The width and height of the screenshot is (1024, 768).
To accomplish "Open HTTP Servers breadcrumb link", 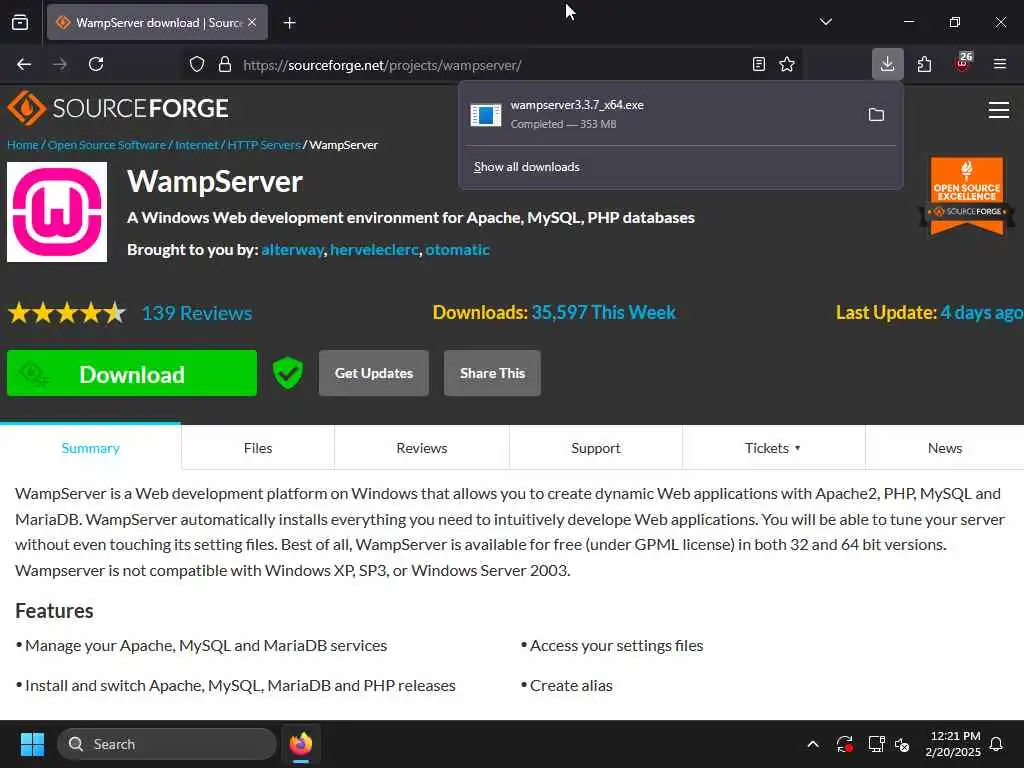I will click(x=264, y=145).
